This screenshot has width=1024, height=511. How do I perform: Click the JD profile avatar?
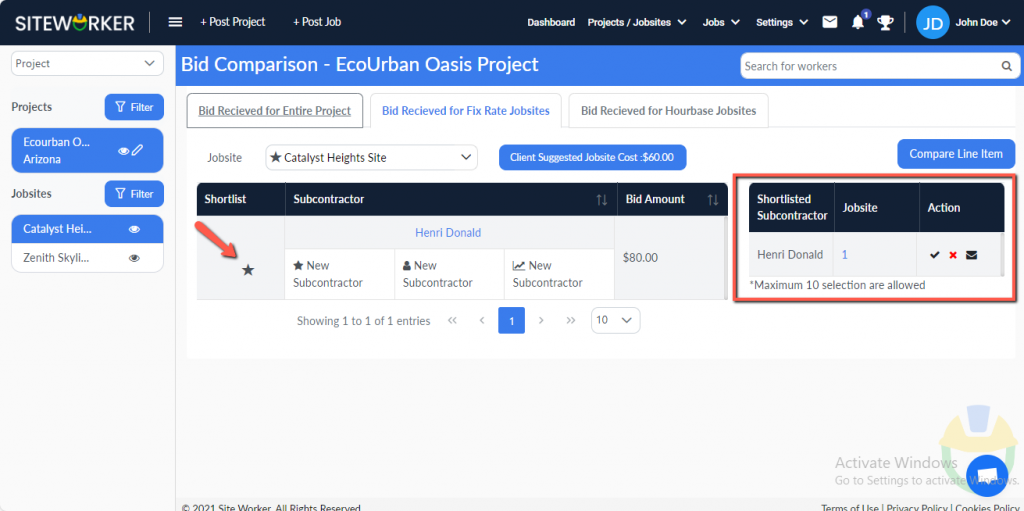click(933, 23)
